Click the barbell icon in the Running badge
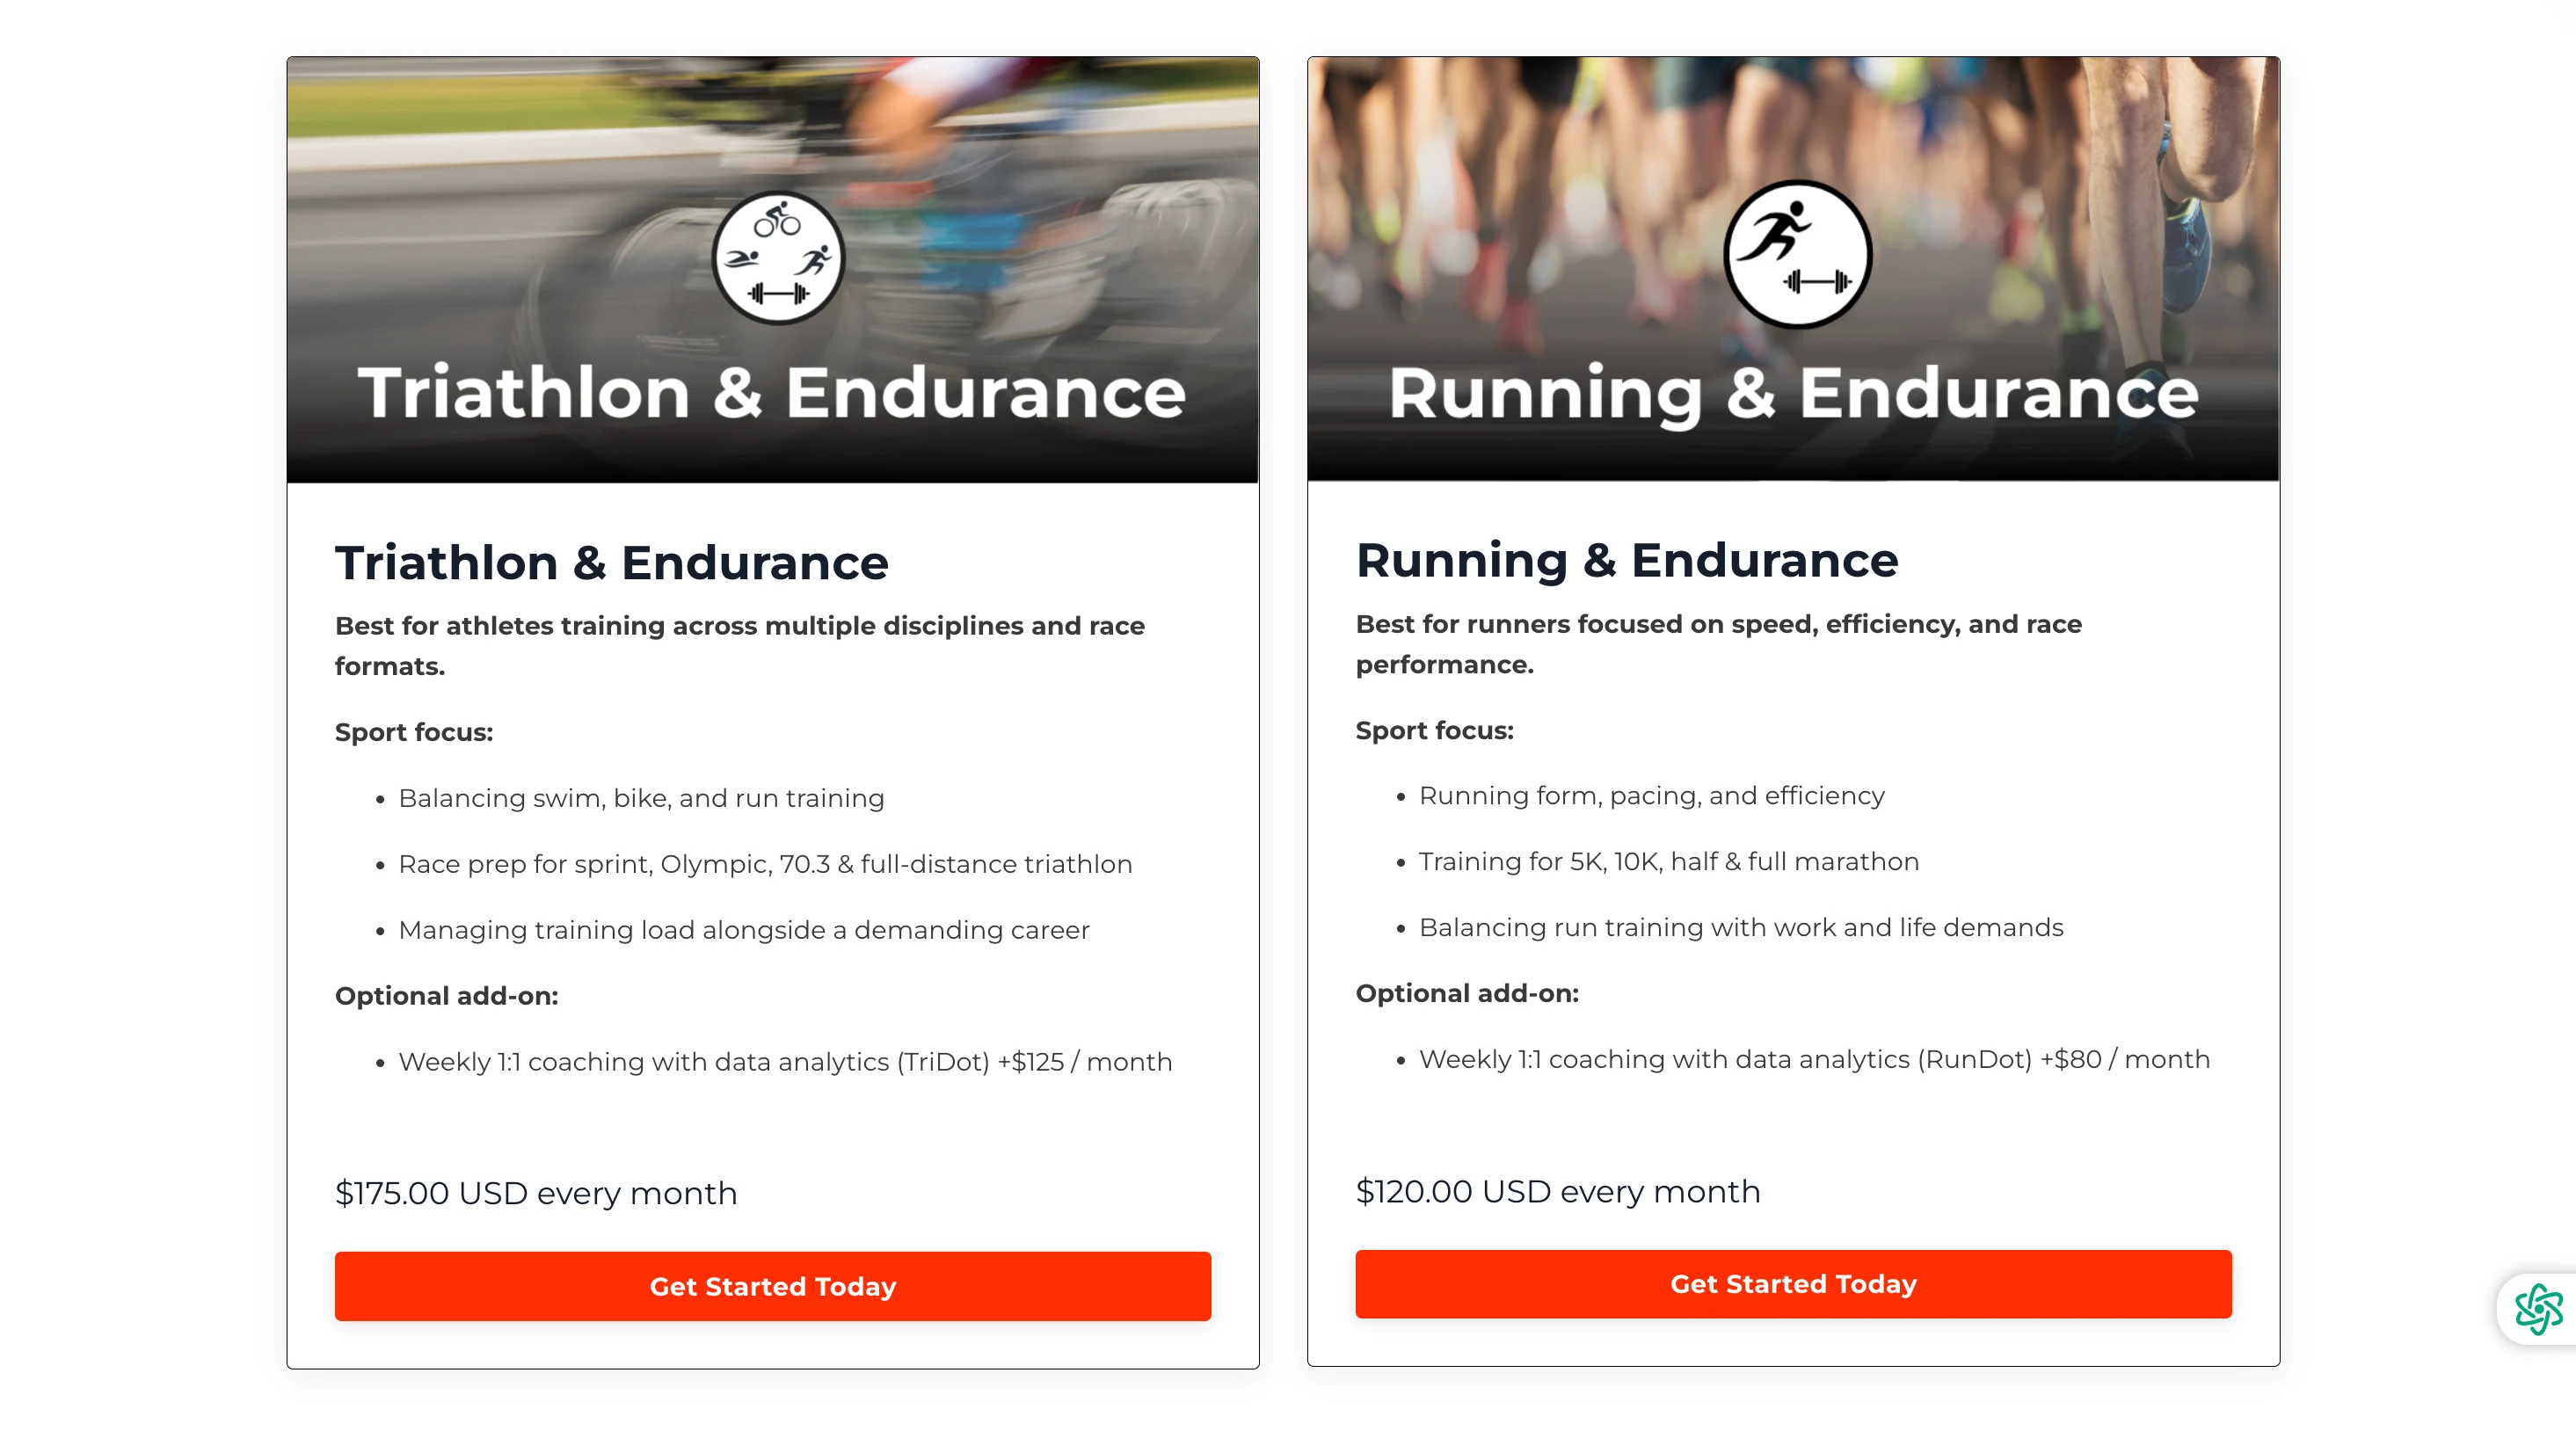Viewport: 2576px width, 1431px height. pyautogui.click(x=1817, y=282)
